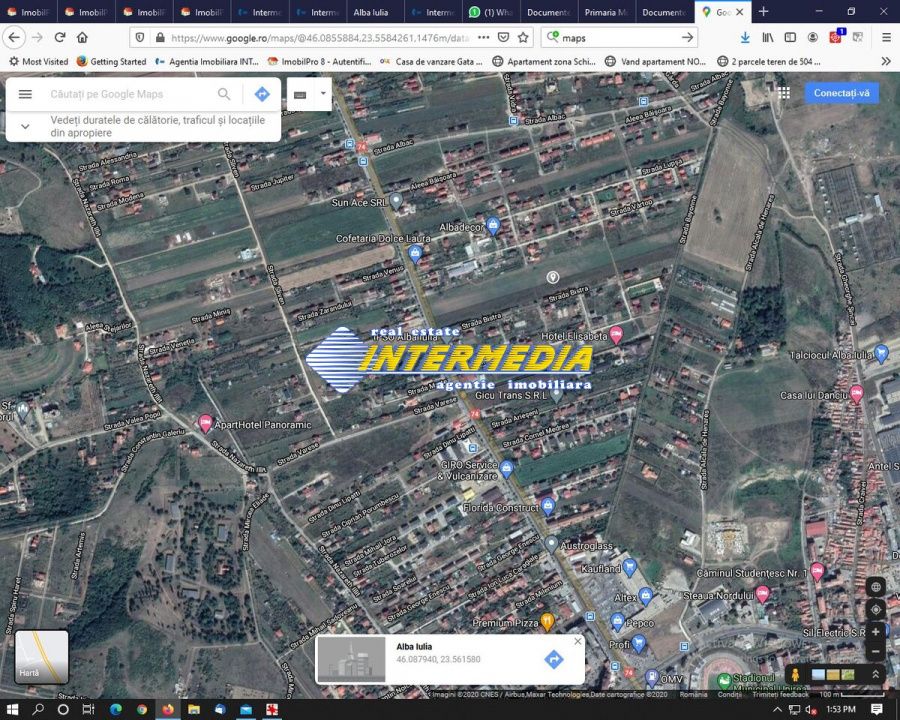
Task: Show my location on the map
Action: (x=876, y=609)
